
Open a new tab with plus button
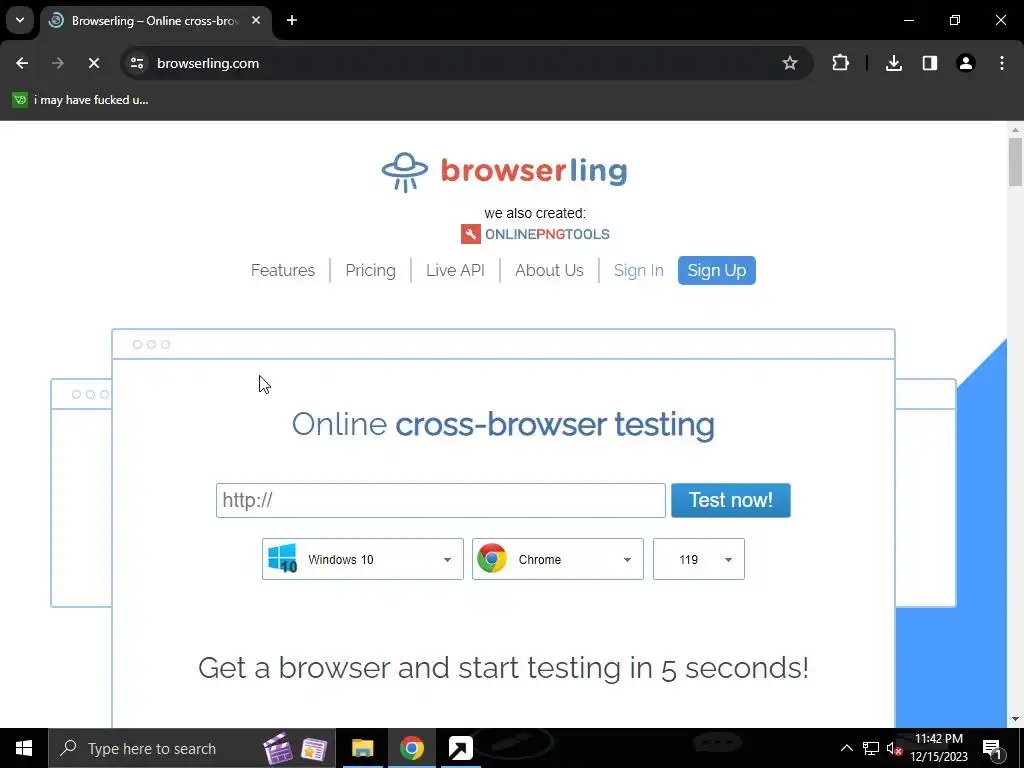[292, 20]
